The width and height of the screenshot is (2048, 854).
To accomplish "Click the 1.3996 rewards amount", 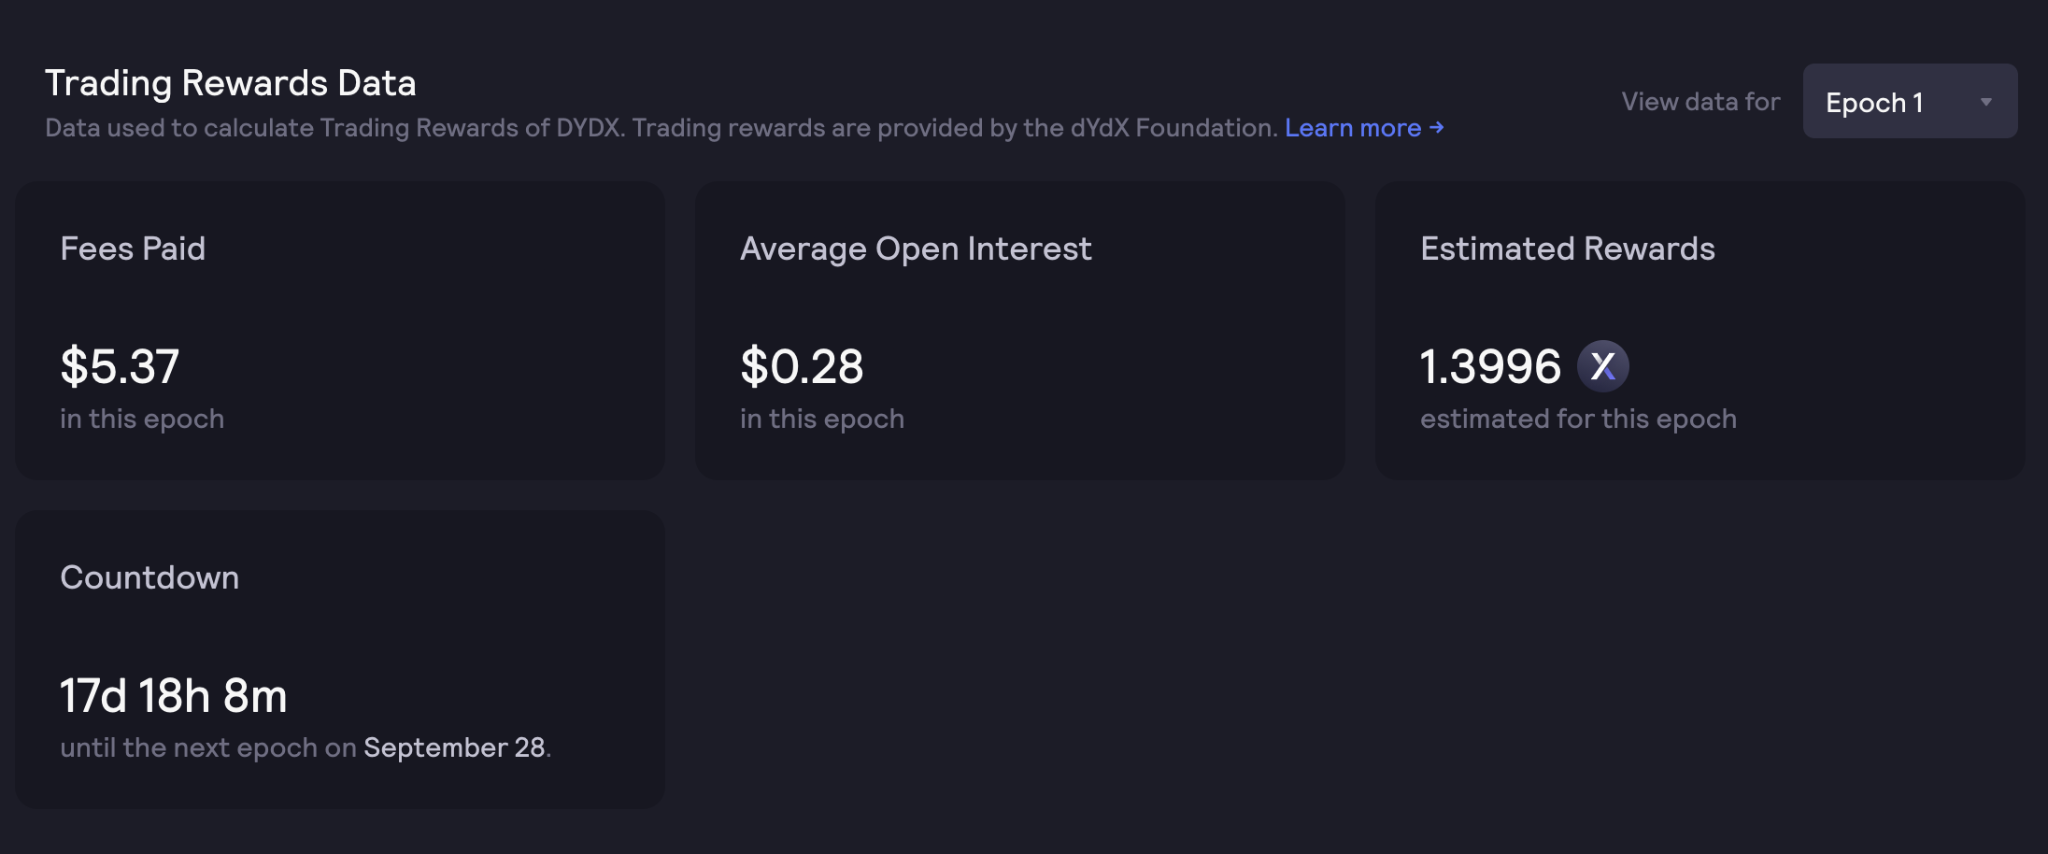I will pyautogui.click(x=1490, y=366).
